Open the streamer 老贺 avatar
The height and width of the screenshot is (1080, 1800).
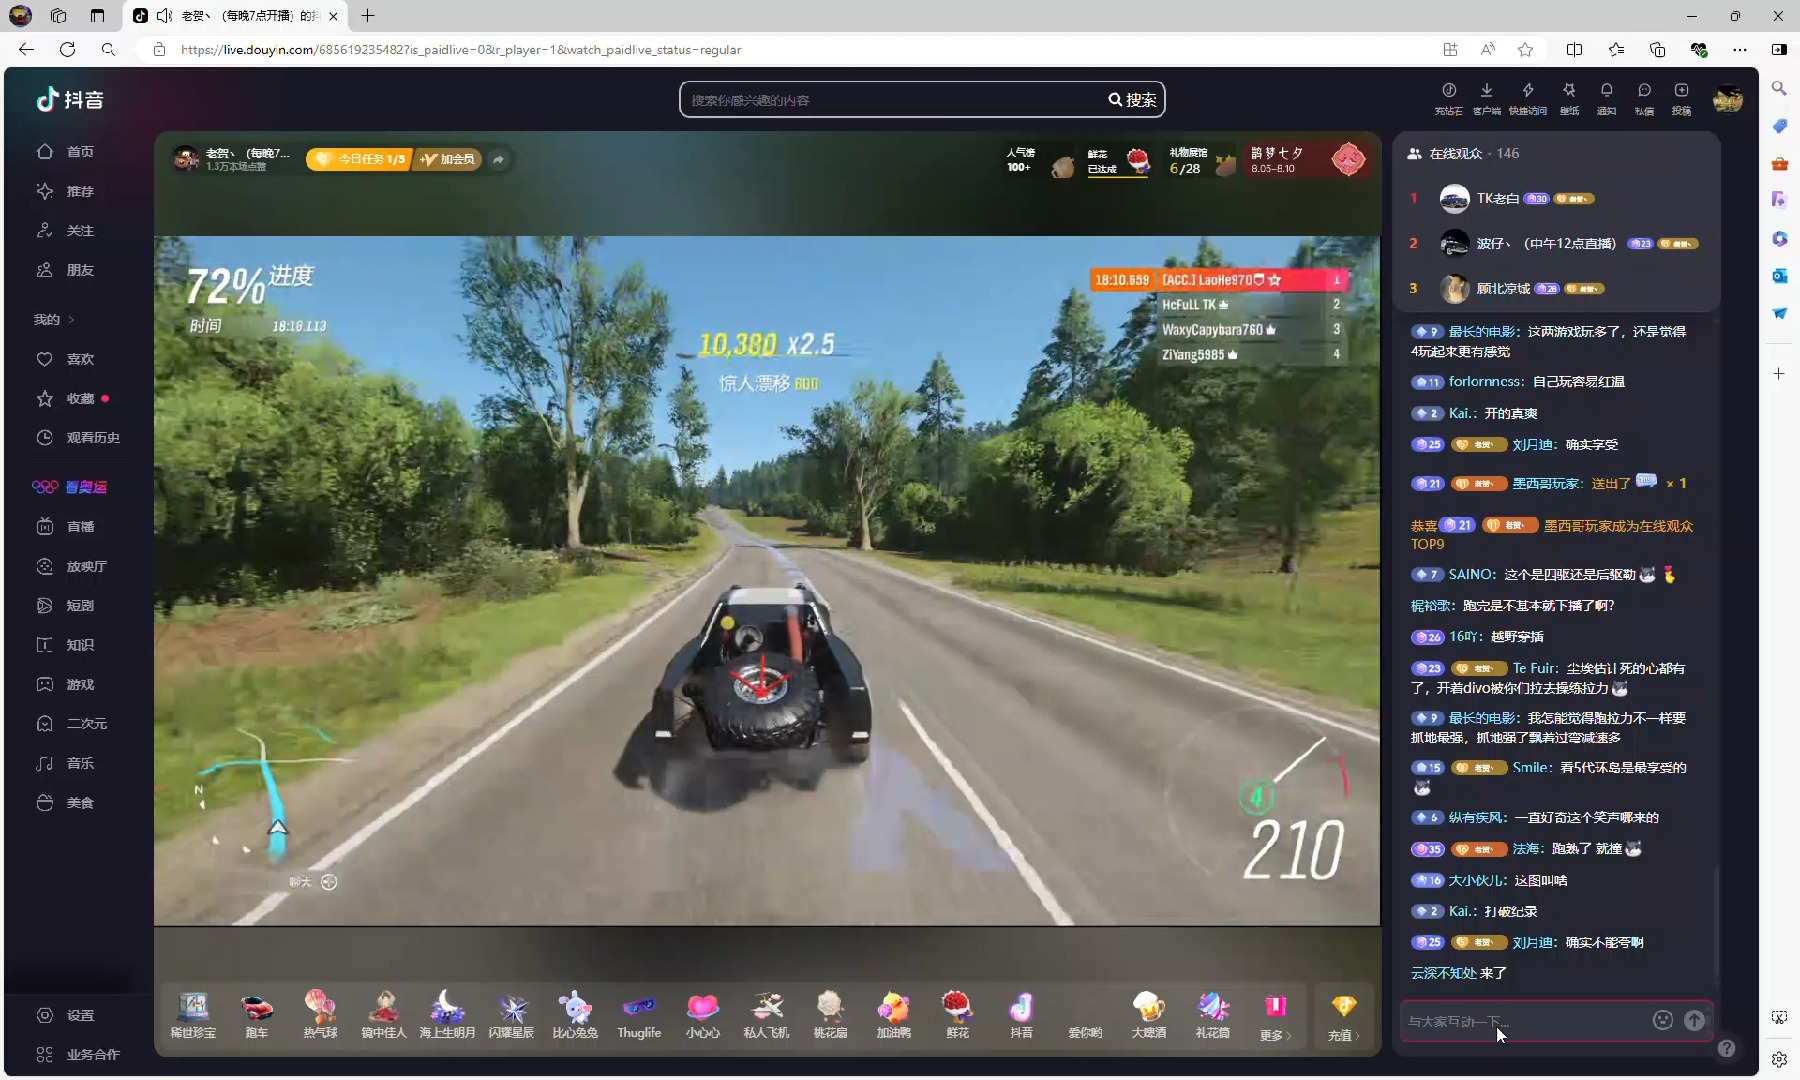tap(185, 159)
